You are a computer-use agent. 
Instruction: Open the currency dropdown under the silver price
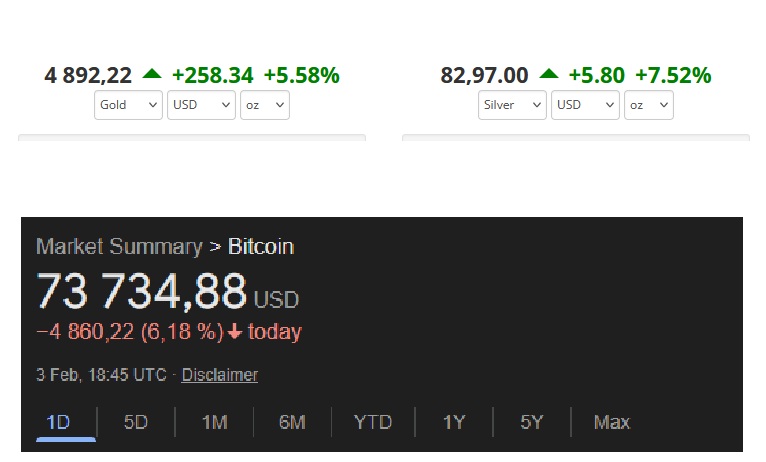point(585,105)
